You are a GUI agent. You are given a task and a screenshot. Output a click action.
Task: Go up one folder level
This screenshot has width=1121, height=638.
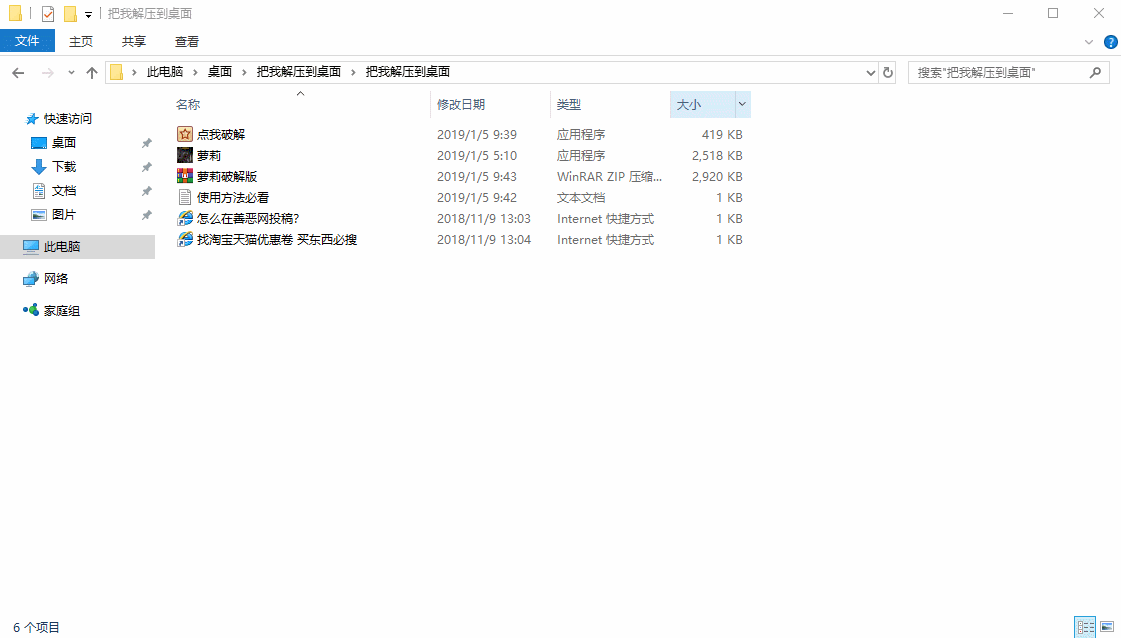coord(92,73)
